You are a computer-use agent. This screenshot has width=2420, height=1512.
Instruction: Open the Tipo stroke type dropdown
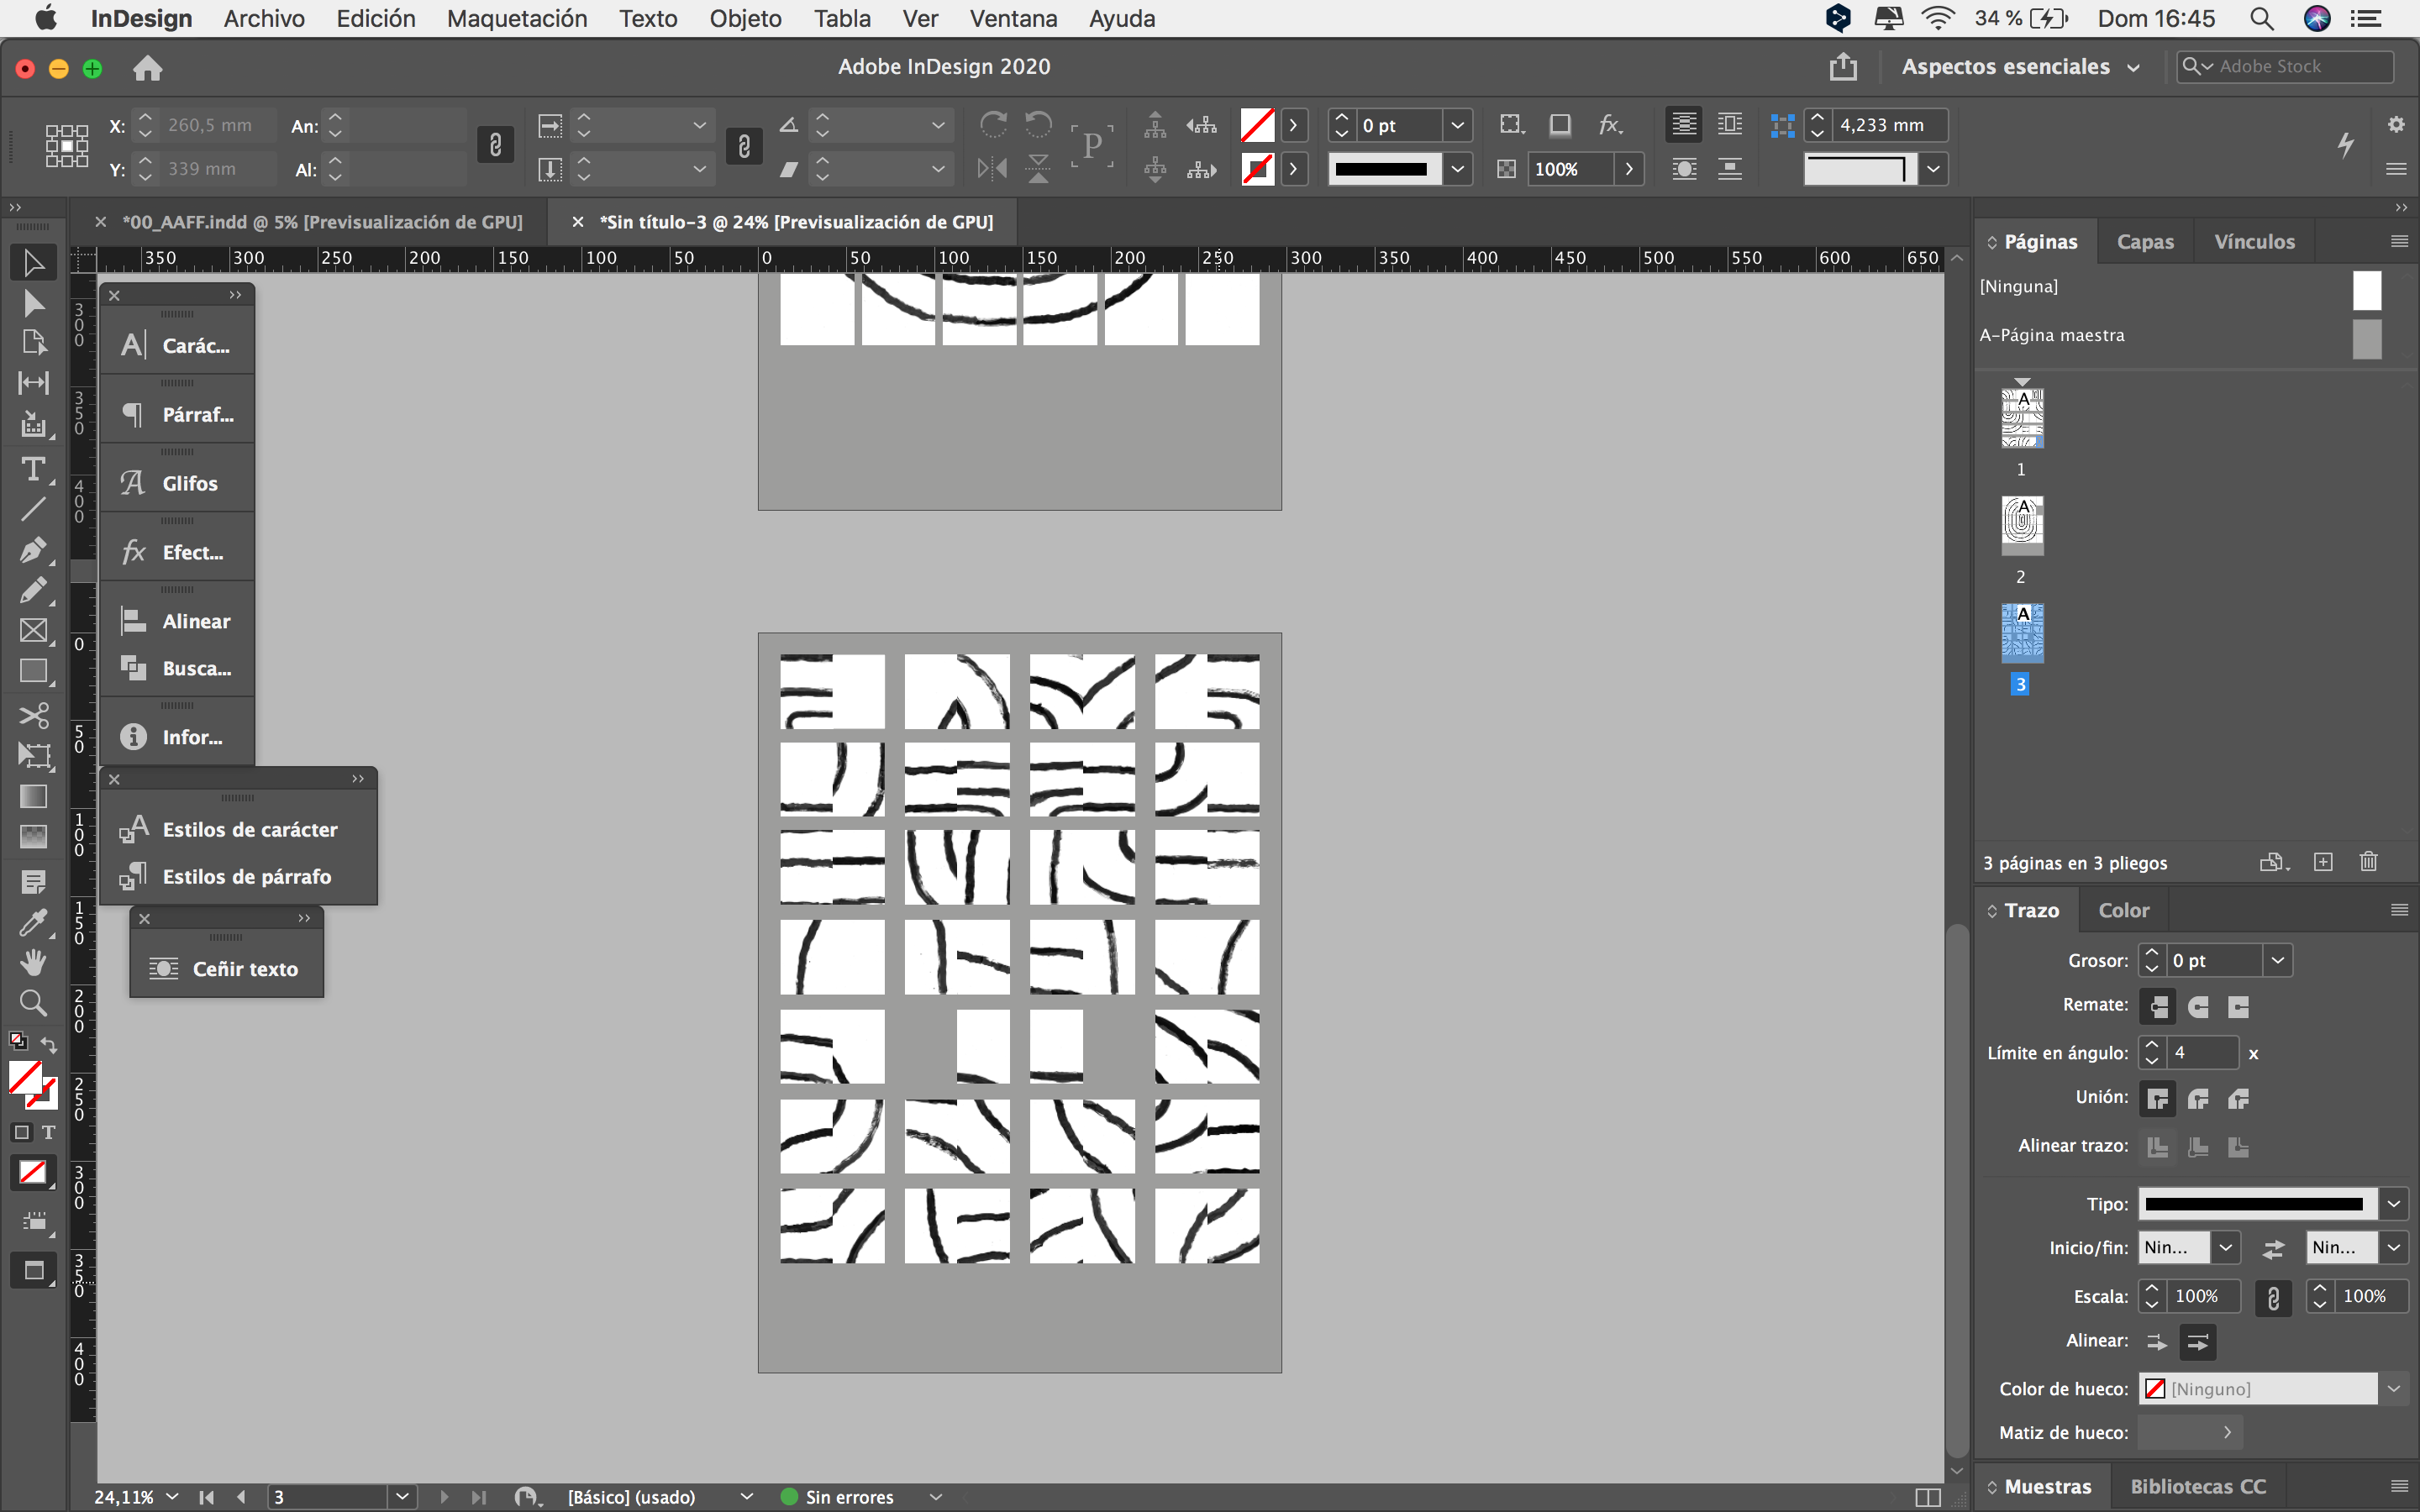(2394, 1204)
